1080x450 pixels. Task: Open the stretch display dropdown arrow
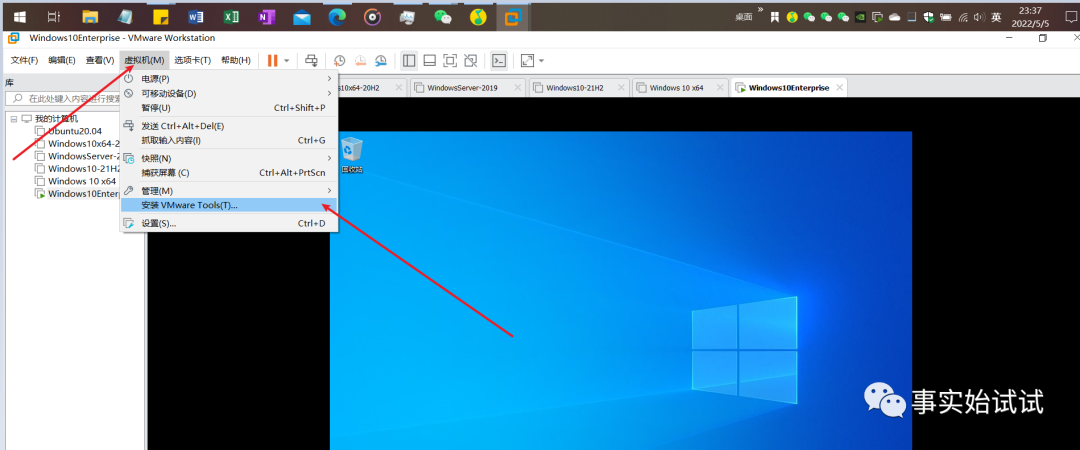pos(541,61)
